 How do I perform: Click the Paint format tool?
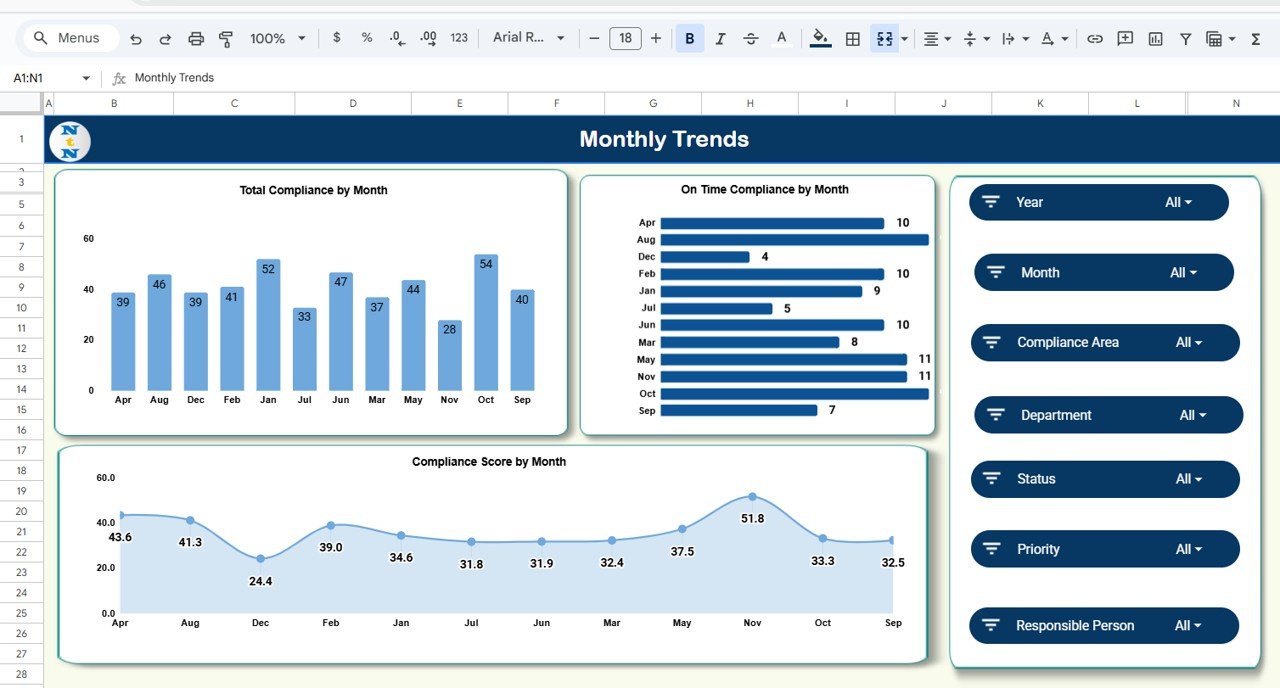[x=226, y=38]
